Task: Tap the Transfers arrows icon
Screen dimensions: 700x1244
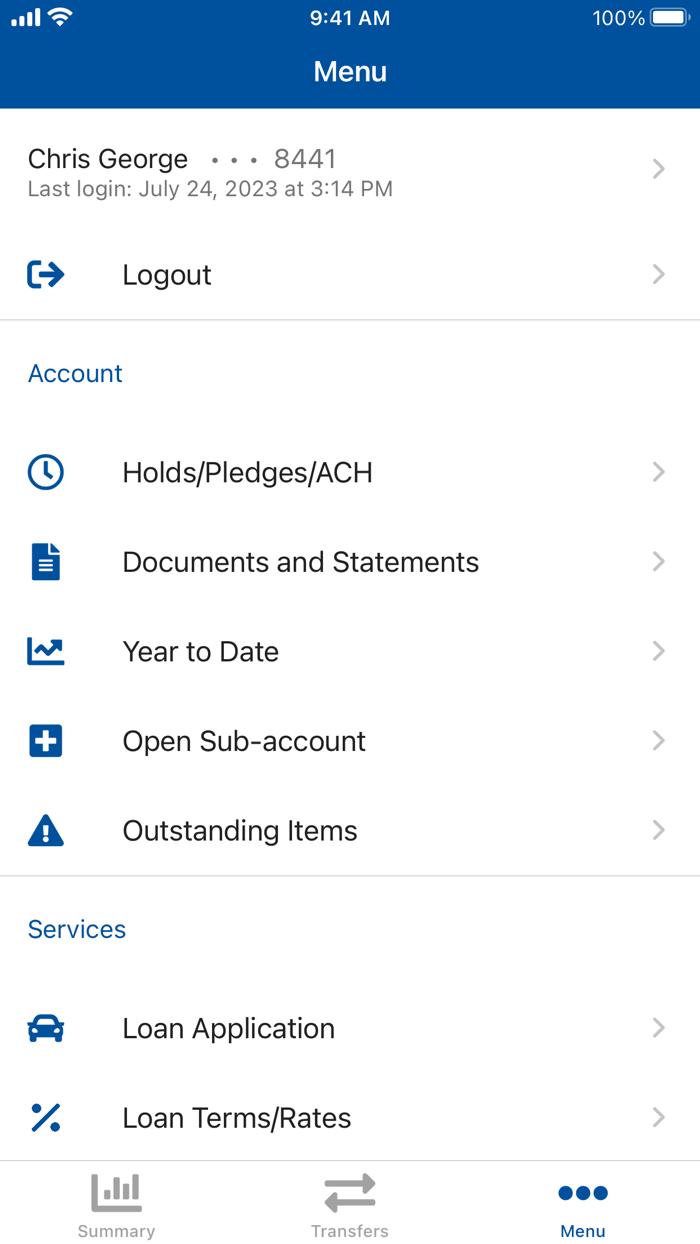Action: [x=350, y=1192]
